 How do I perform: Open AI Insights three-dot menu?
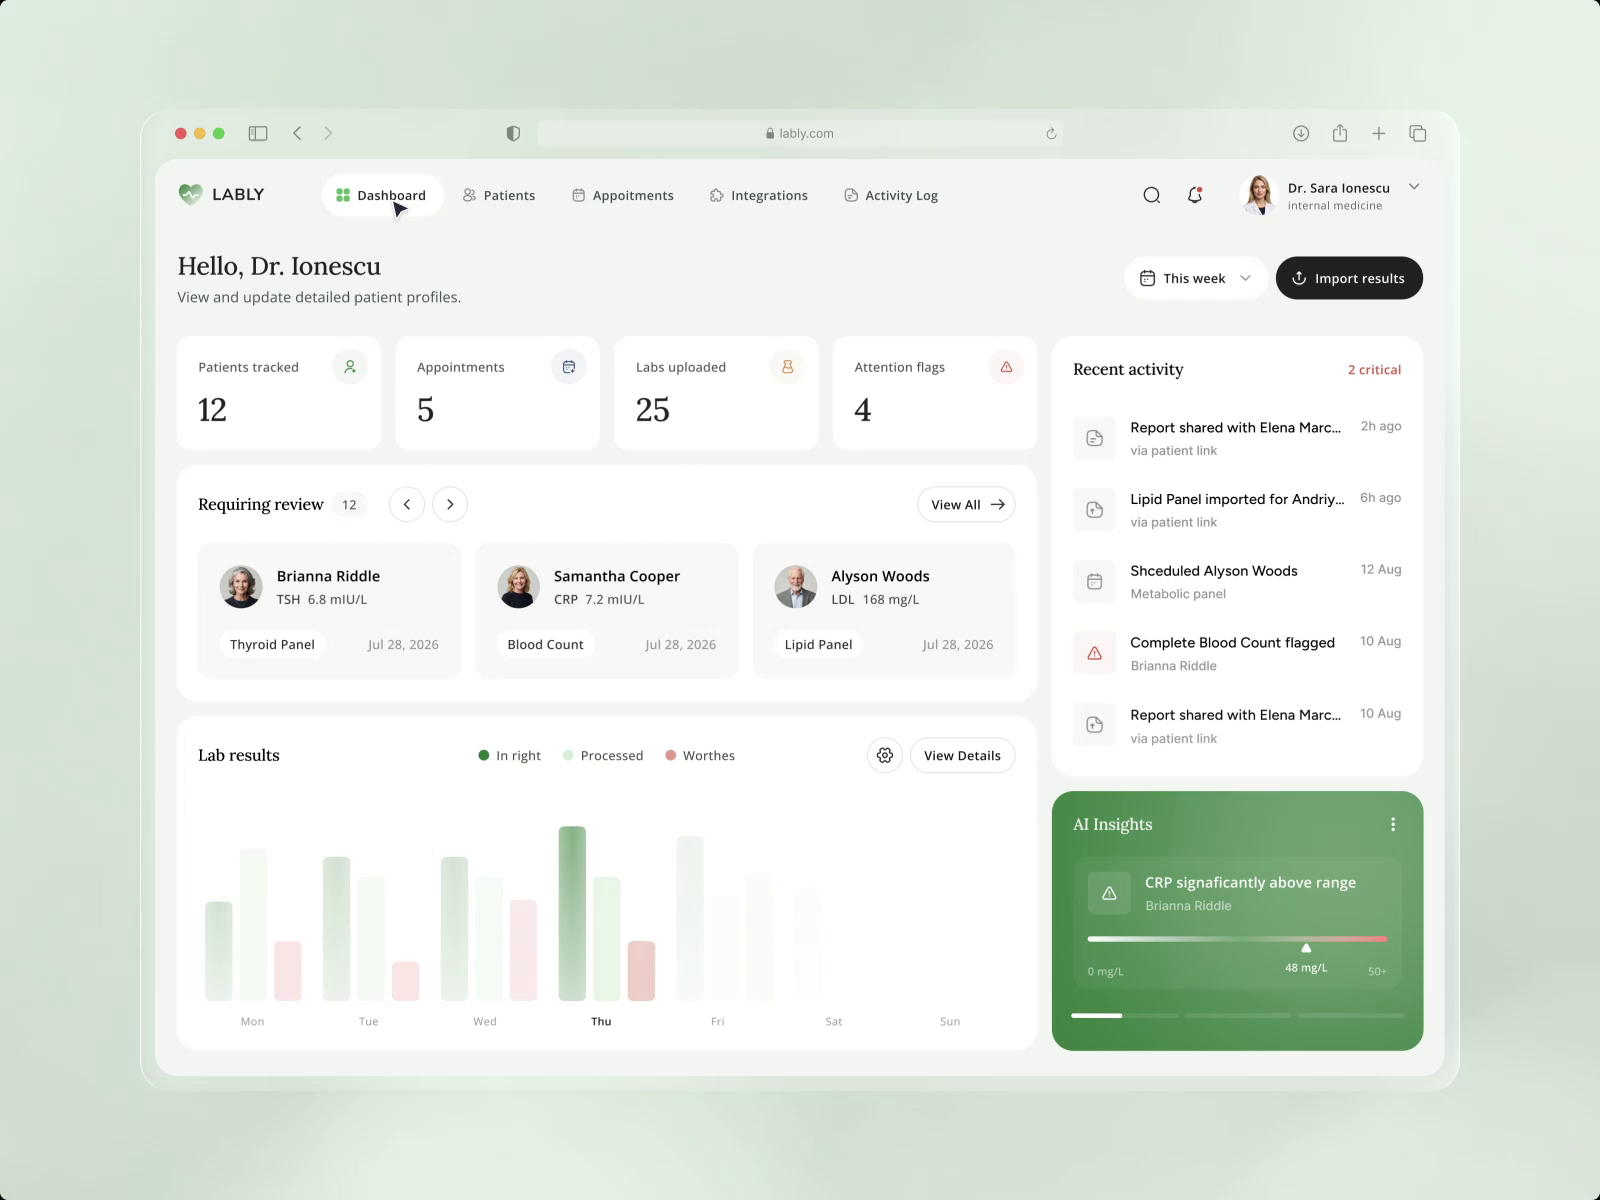(x=1392, y=824)
